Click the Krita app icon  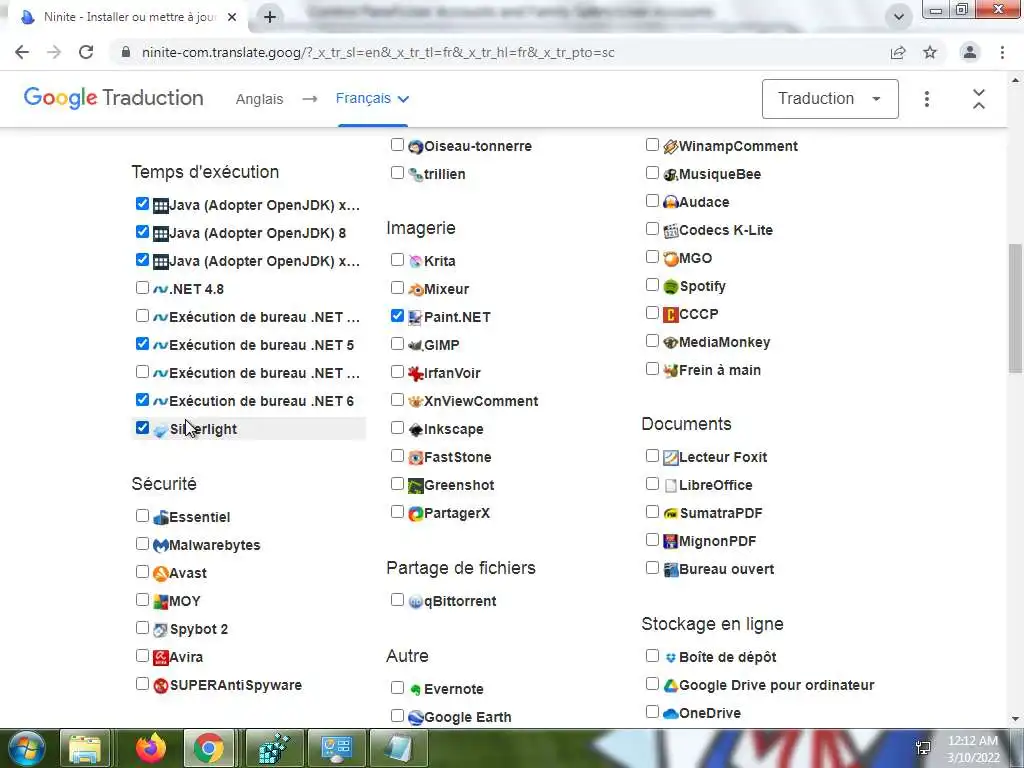pos(415,261)
